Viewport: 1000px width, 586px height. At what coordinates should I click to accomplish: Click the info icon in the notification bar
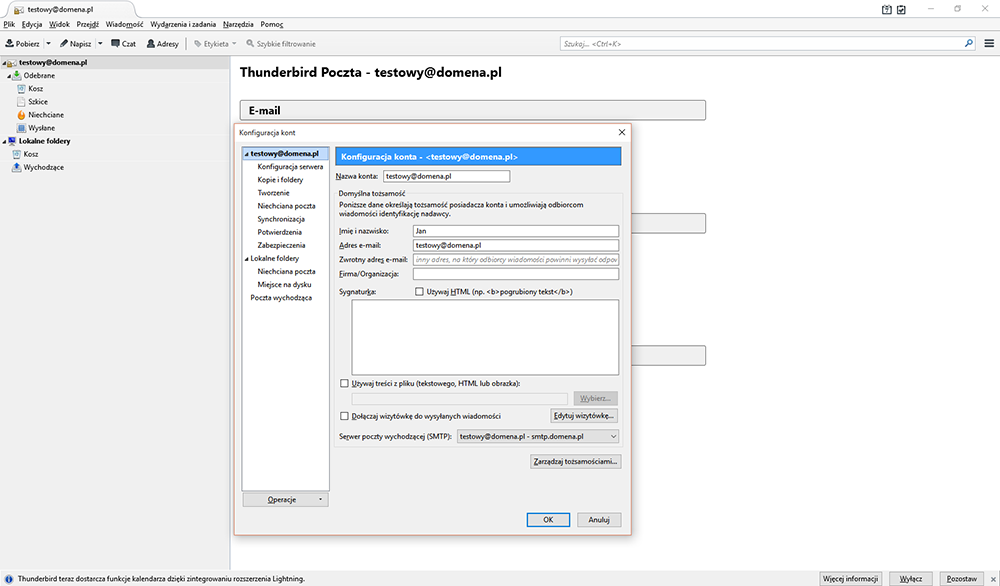click(9, 579)
